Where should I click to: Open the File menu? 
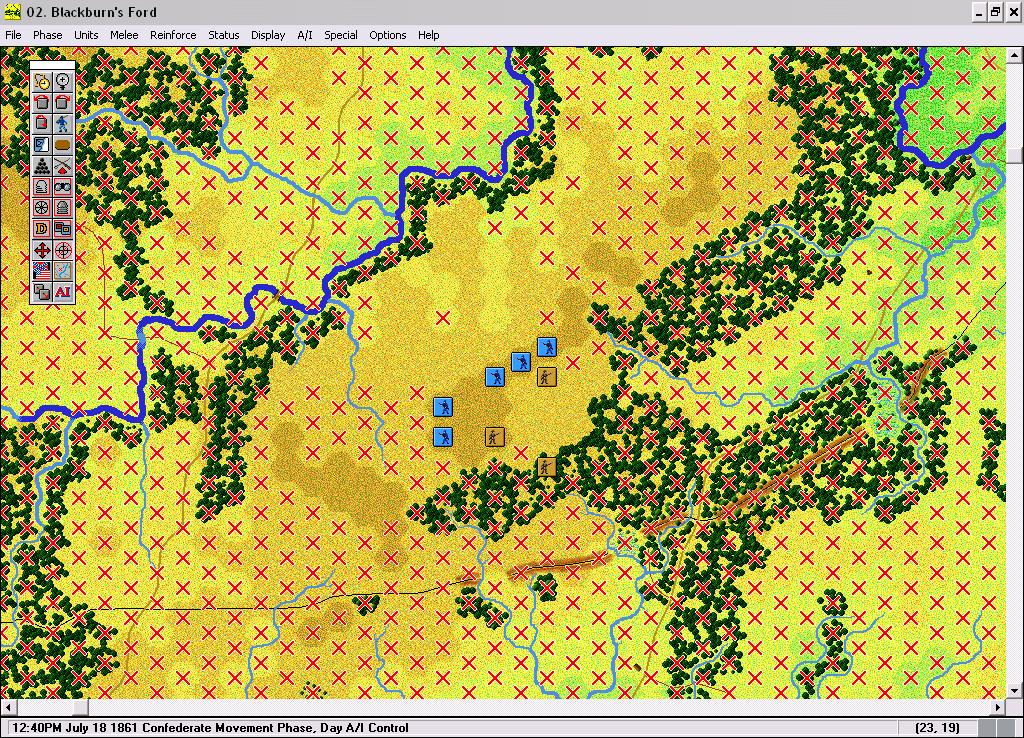click(13, 35)
